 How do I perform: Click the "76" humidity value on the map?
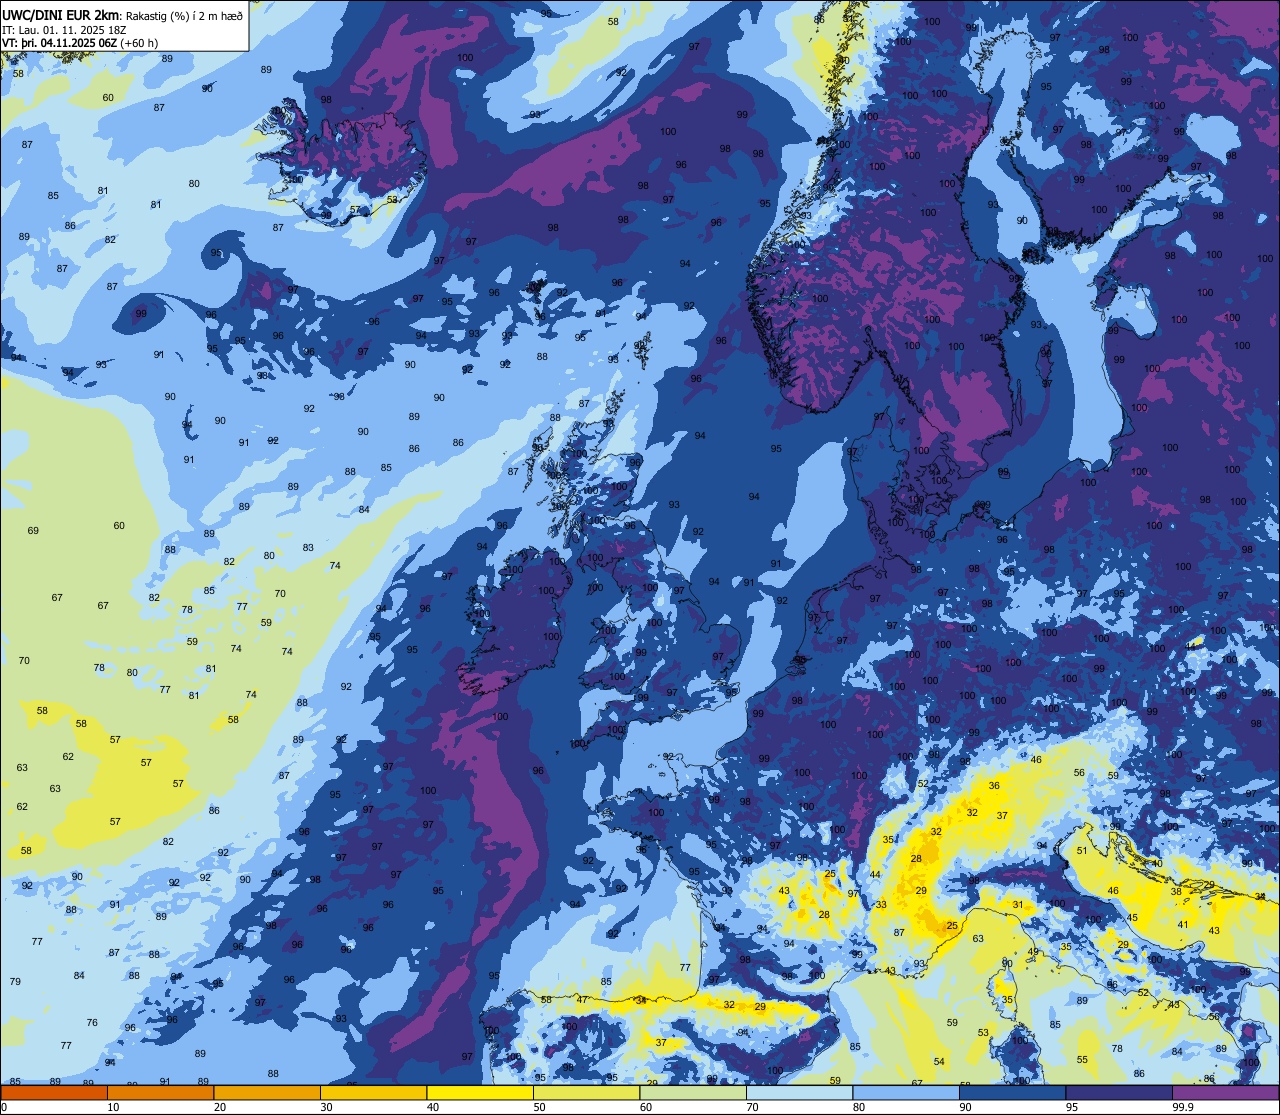tap(92, 1022)
